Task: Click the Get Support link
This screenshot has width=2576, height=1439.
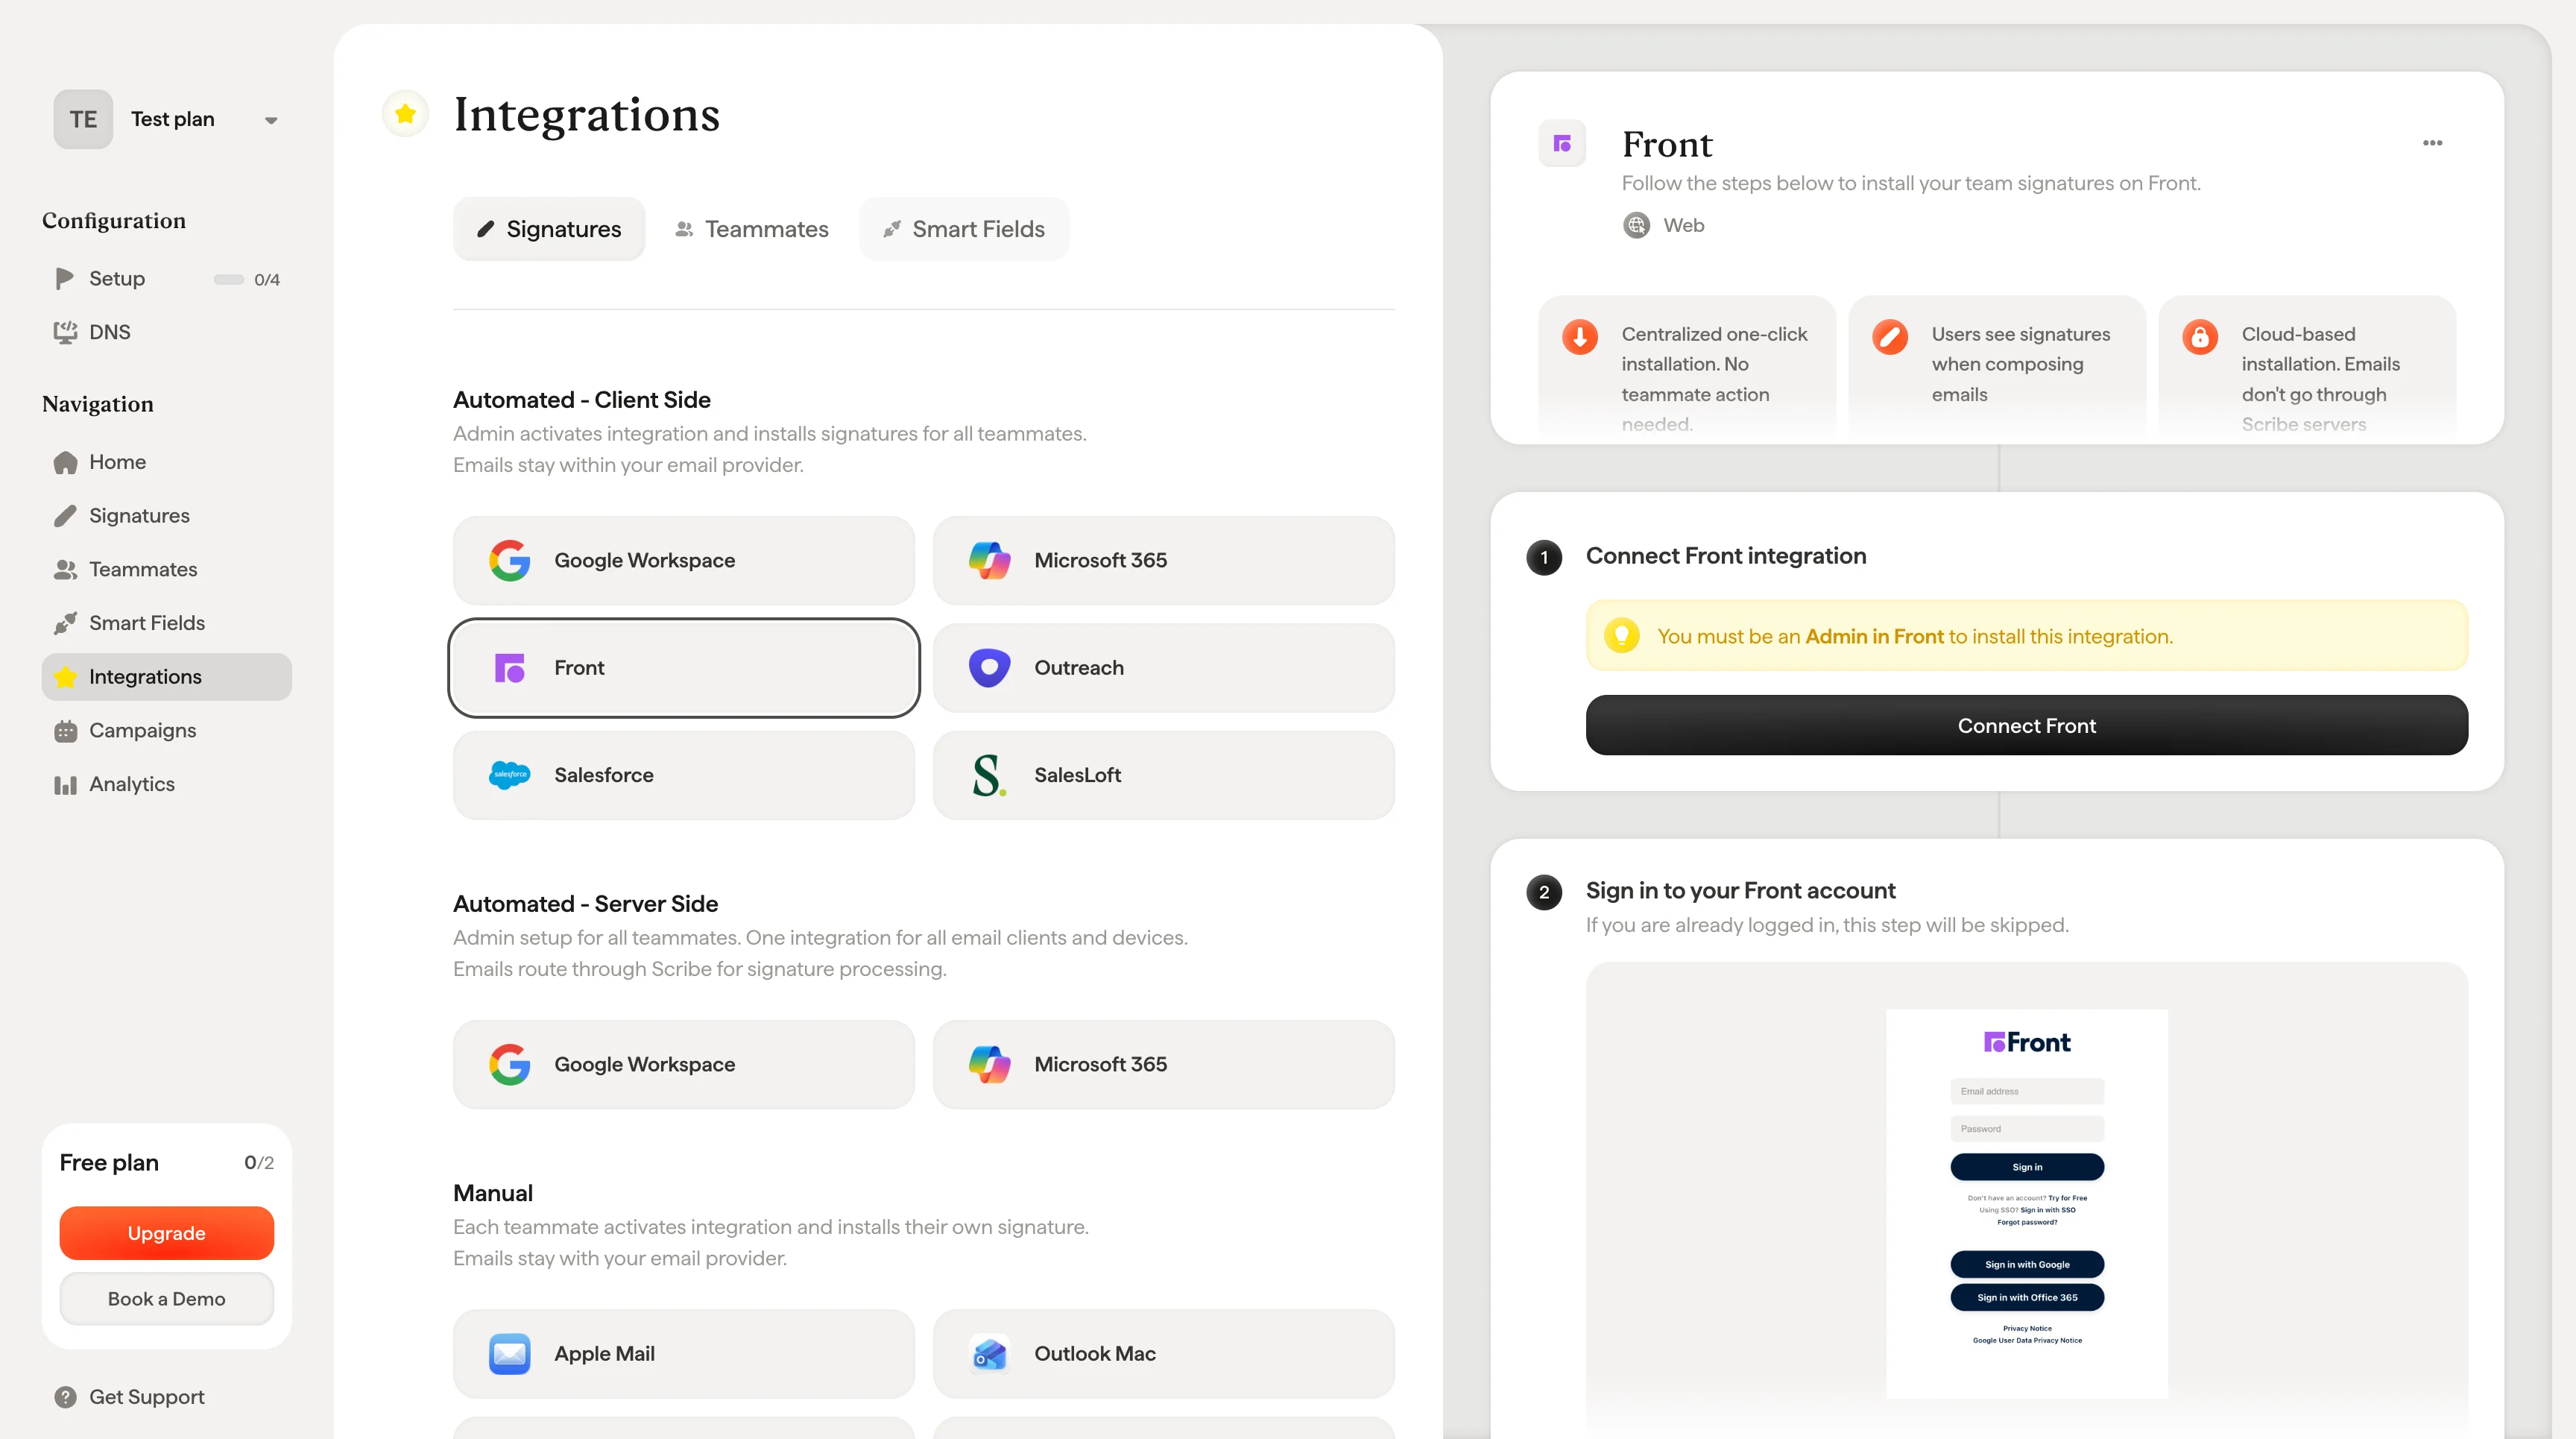Action: tap(146, 1397)
